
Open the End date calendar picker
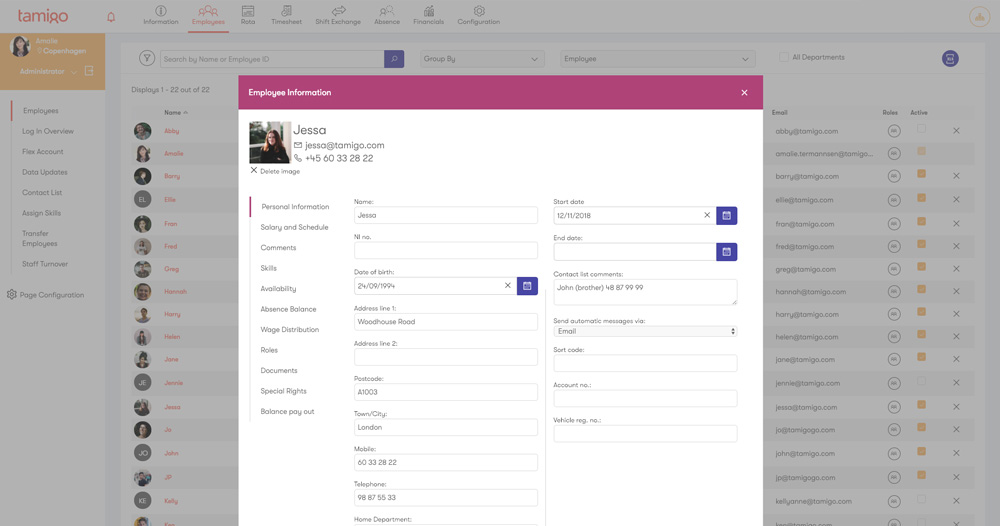726,252
